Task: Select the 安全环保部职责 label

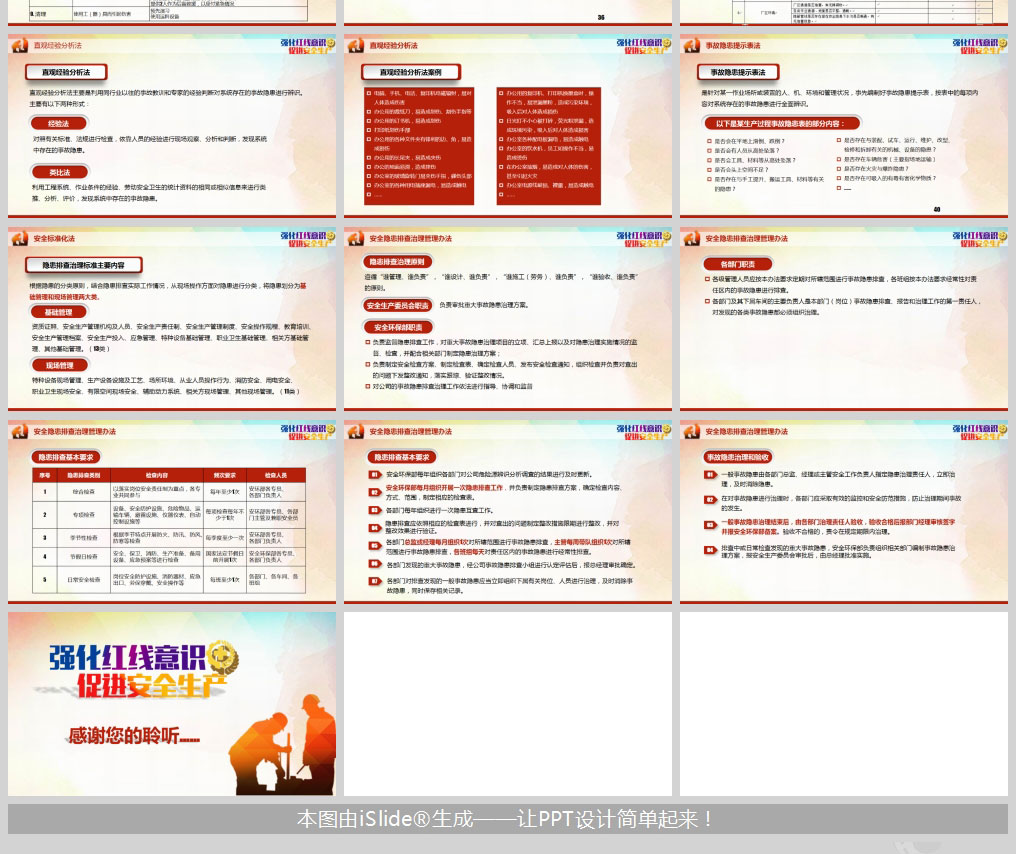Action: 399,328
